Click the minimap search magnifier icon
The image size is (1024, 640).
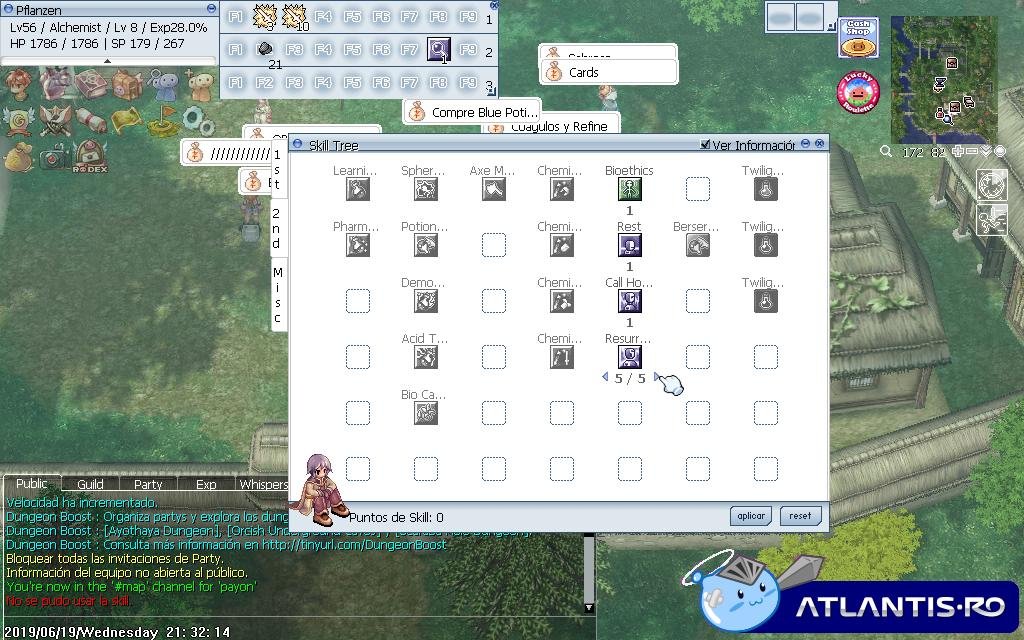[886, 152]
